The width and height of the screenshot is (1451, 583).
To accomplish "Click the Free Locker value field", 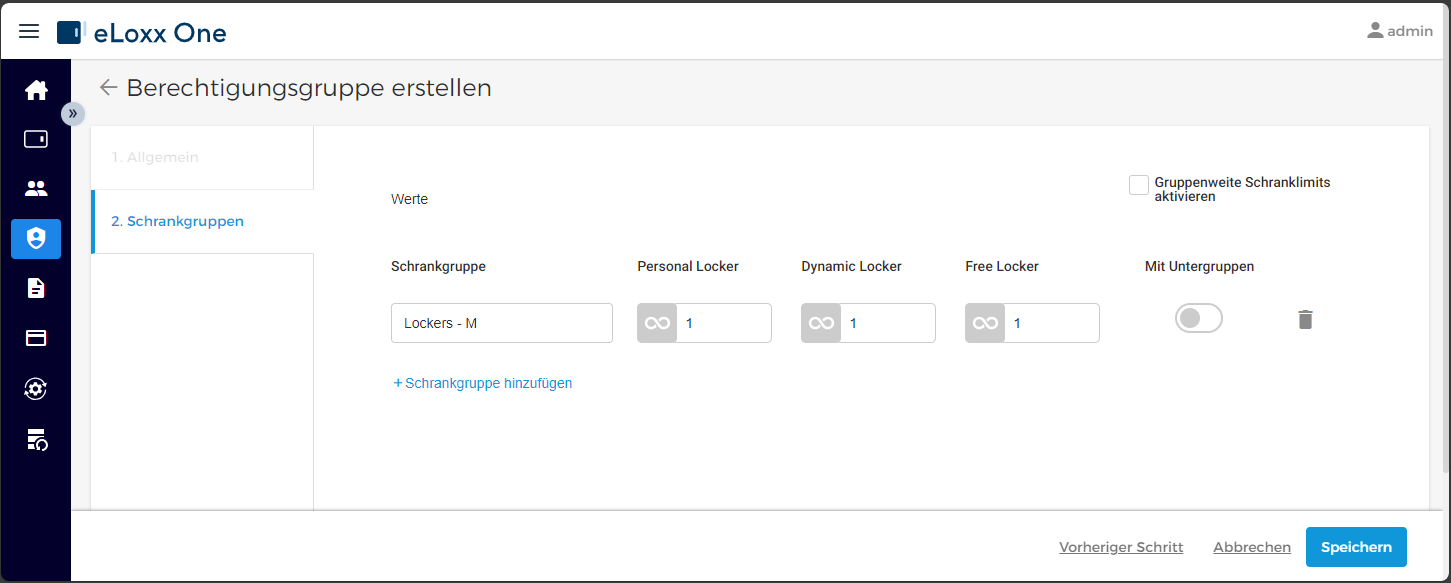I will [x=1052, y=323].
